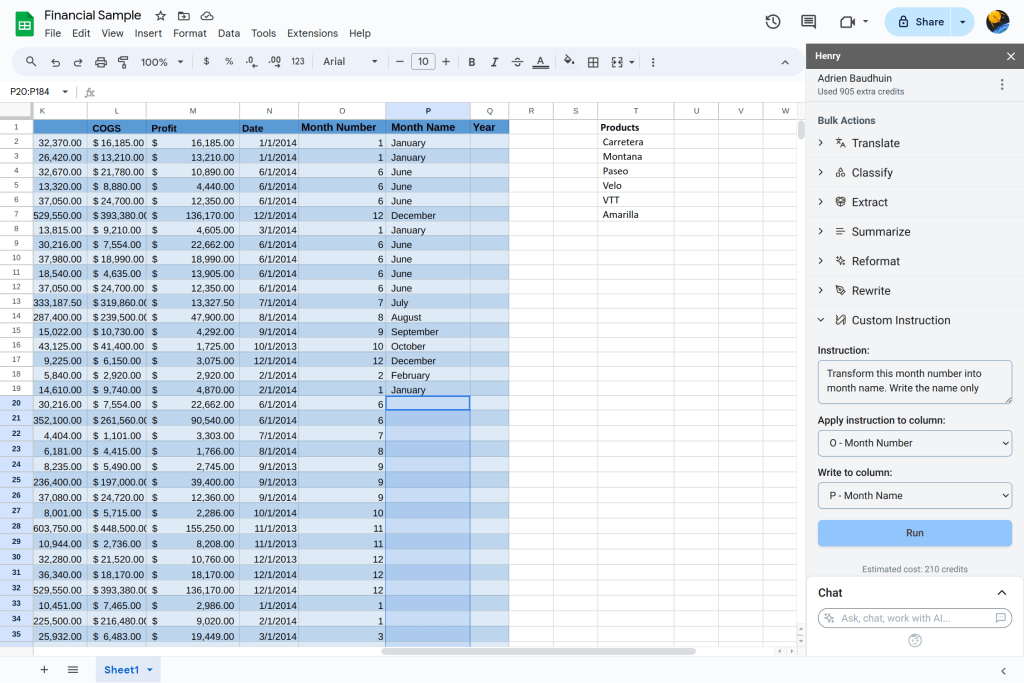Star the Financial Sample document
This screenshot has width=1024, height=683.
click(x=161, y=16)
